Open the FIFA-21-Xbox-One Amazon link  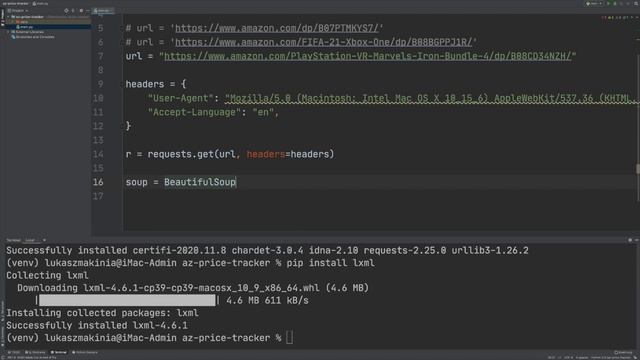click(323, 42)
